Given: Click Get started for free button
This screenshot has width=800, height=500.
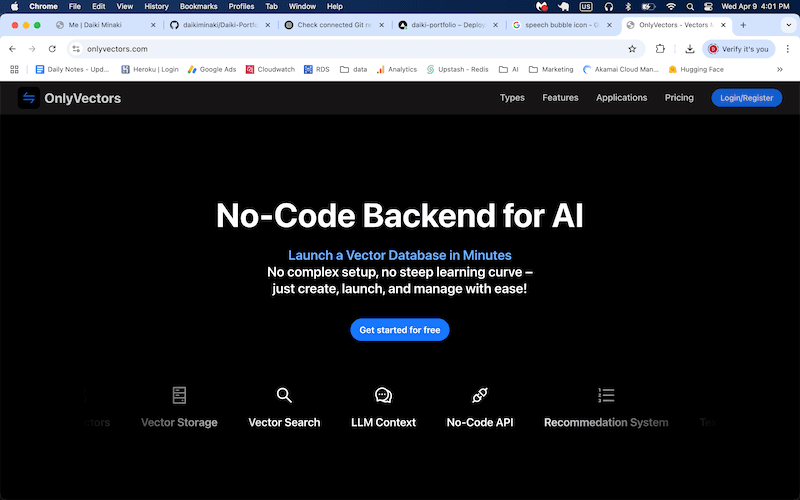Looking at the screenshot, I should 399,330.
